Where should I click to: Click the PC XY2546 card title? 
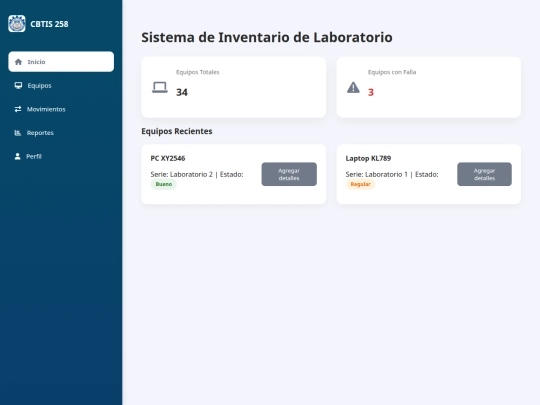[x=168, y=158]
